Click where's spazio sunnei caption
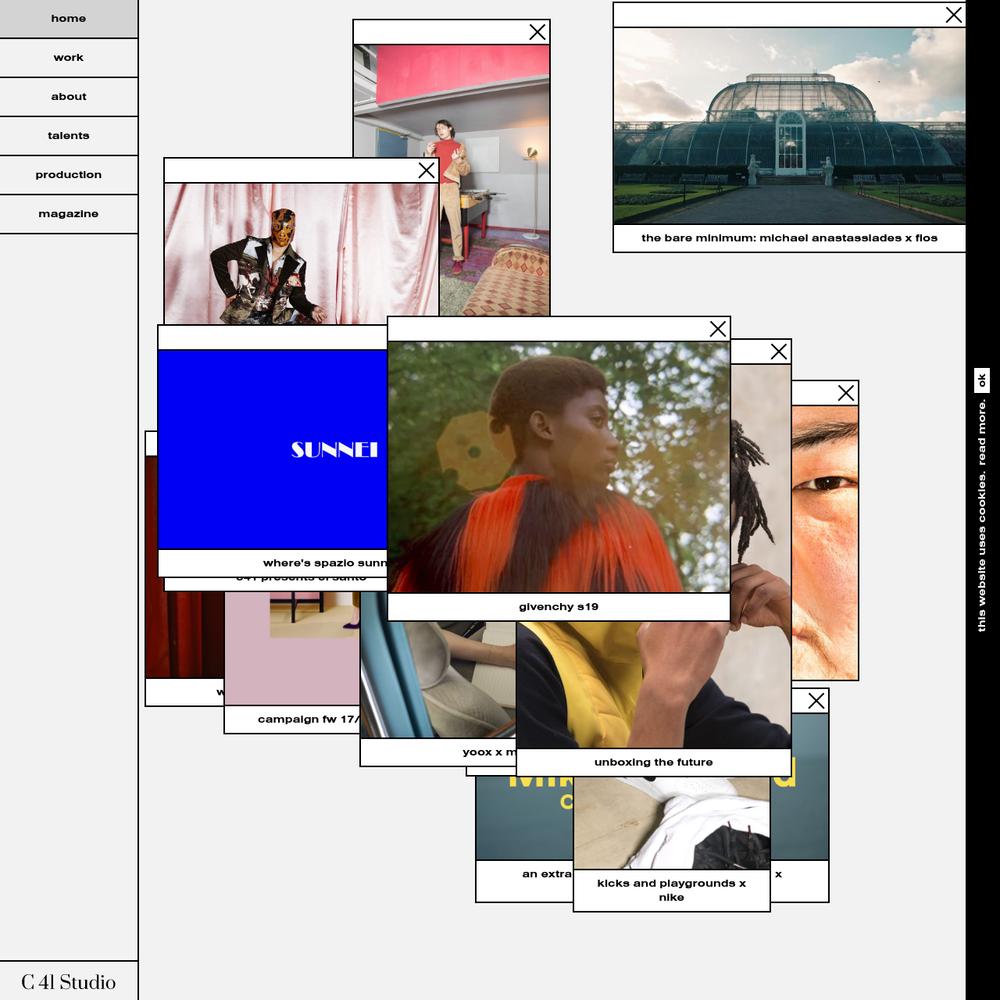Screen dimensions: 1000x1000 point(325,562)
